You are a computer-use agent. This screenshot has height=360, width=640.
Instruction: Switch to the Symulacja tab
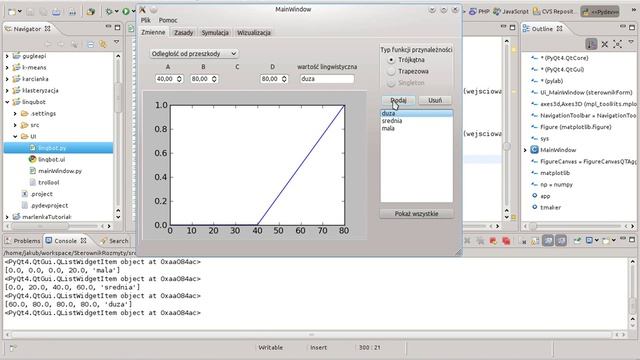click(x=215, y=33)
